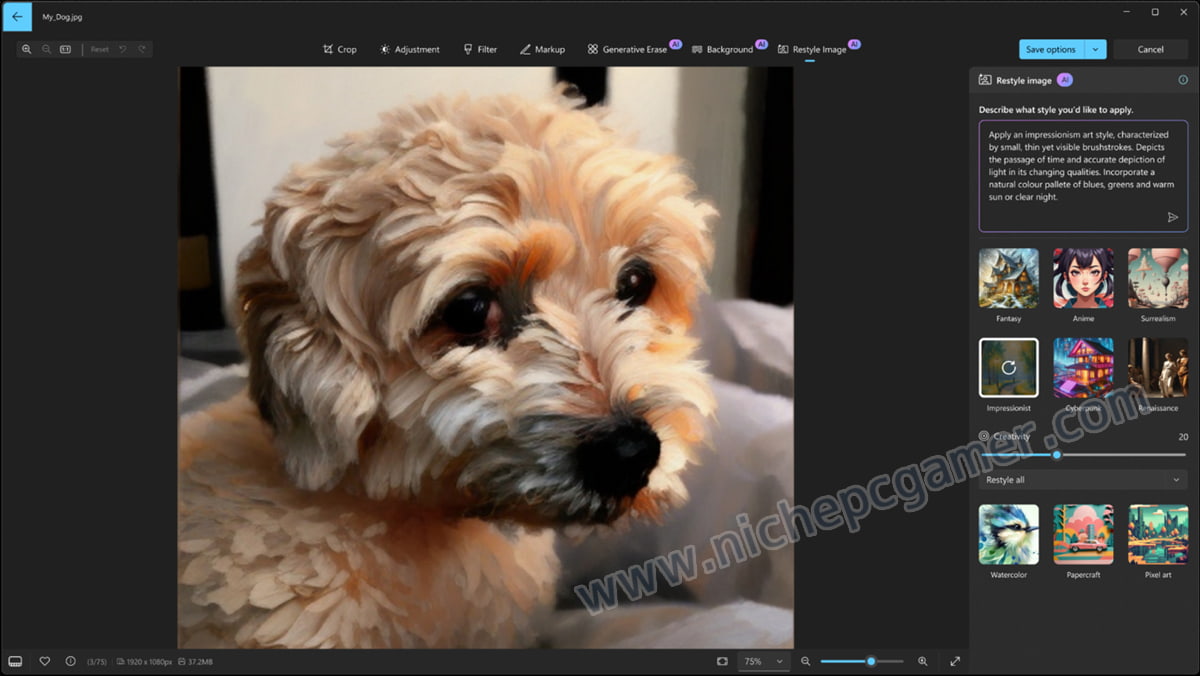
Task: Mark the photo as favorite with heart
Action: pyautogui.click(x=44, y=661)
